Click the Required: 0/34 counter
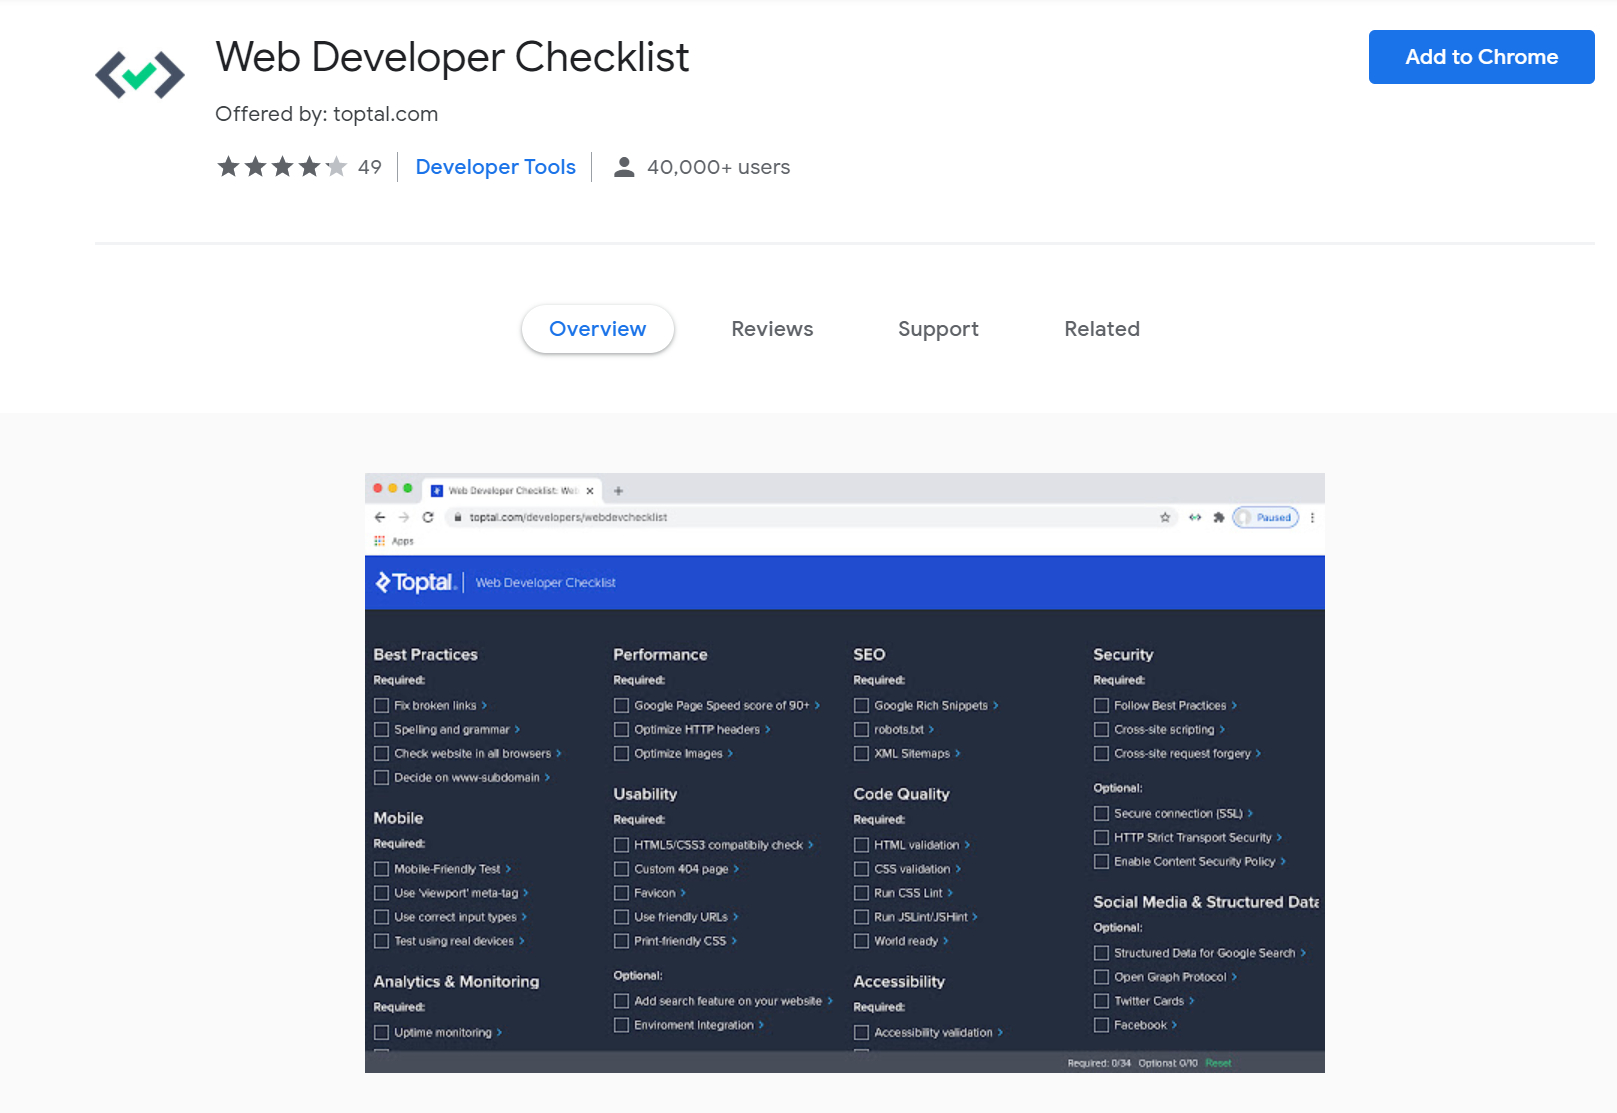This screenshot has width=1617, height=1113. pyautogui.click(x=1099, y=1063)
